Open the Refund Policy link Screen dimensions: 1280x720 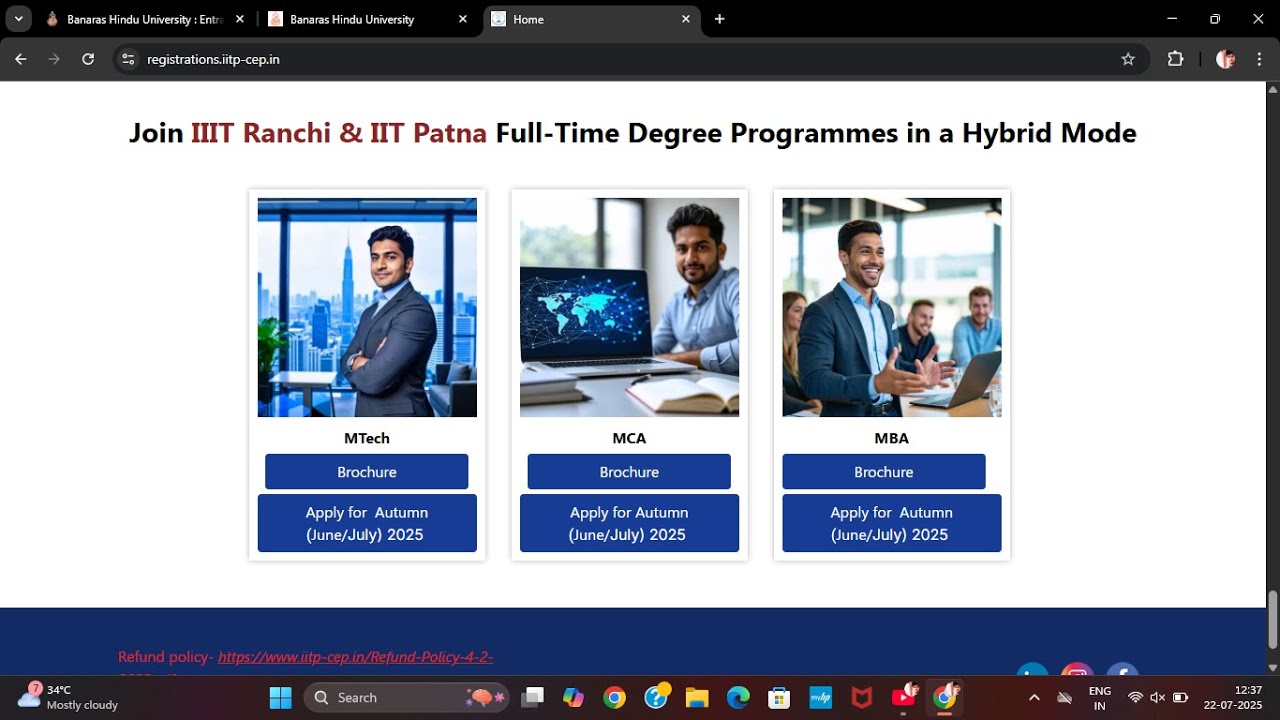coord(355,657)
